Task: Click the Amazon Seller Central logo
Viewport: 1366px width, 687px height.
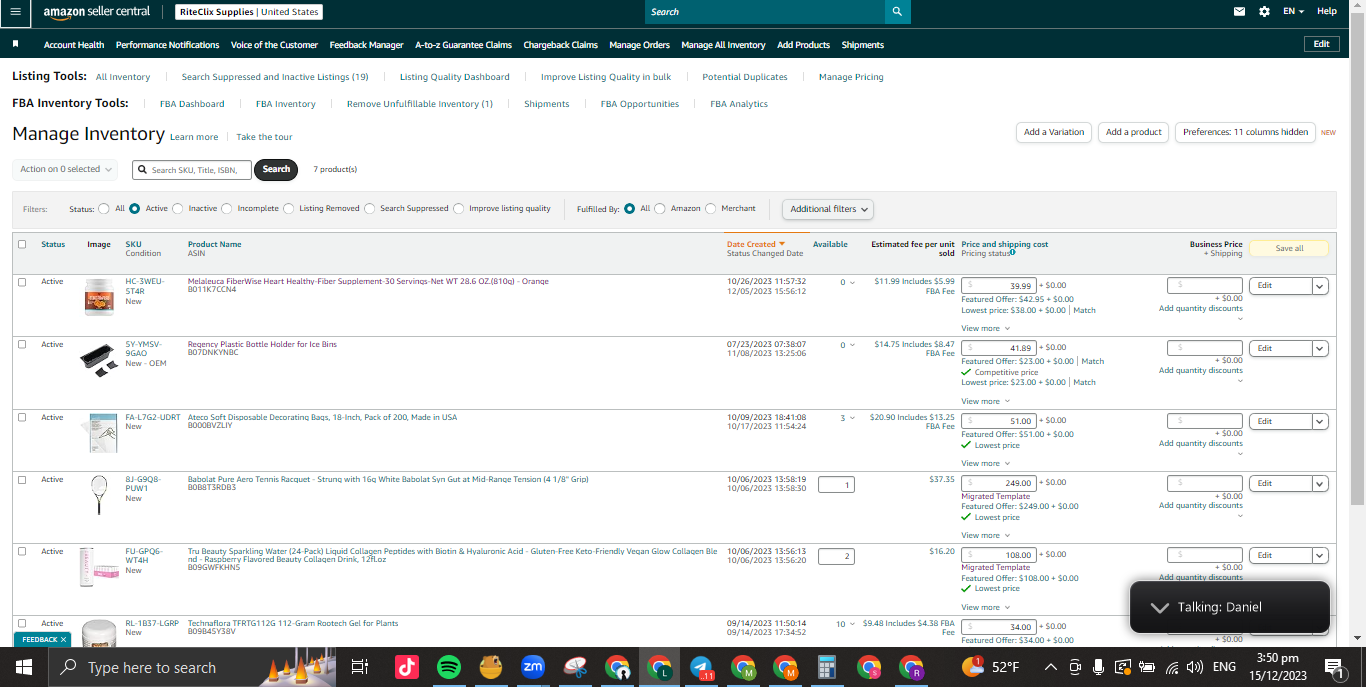Action: tap(97, 12)
